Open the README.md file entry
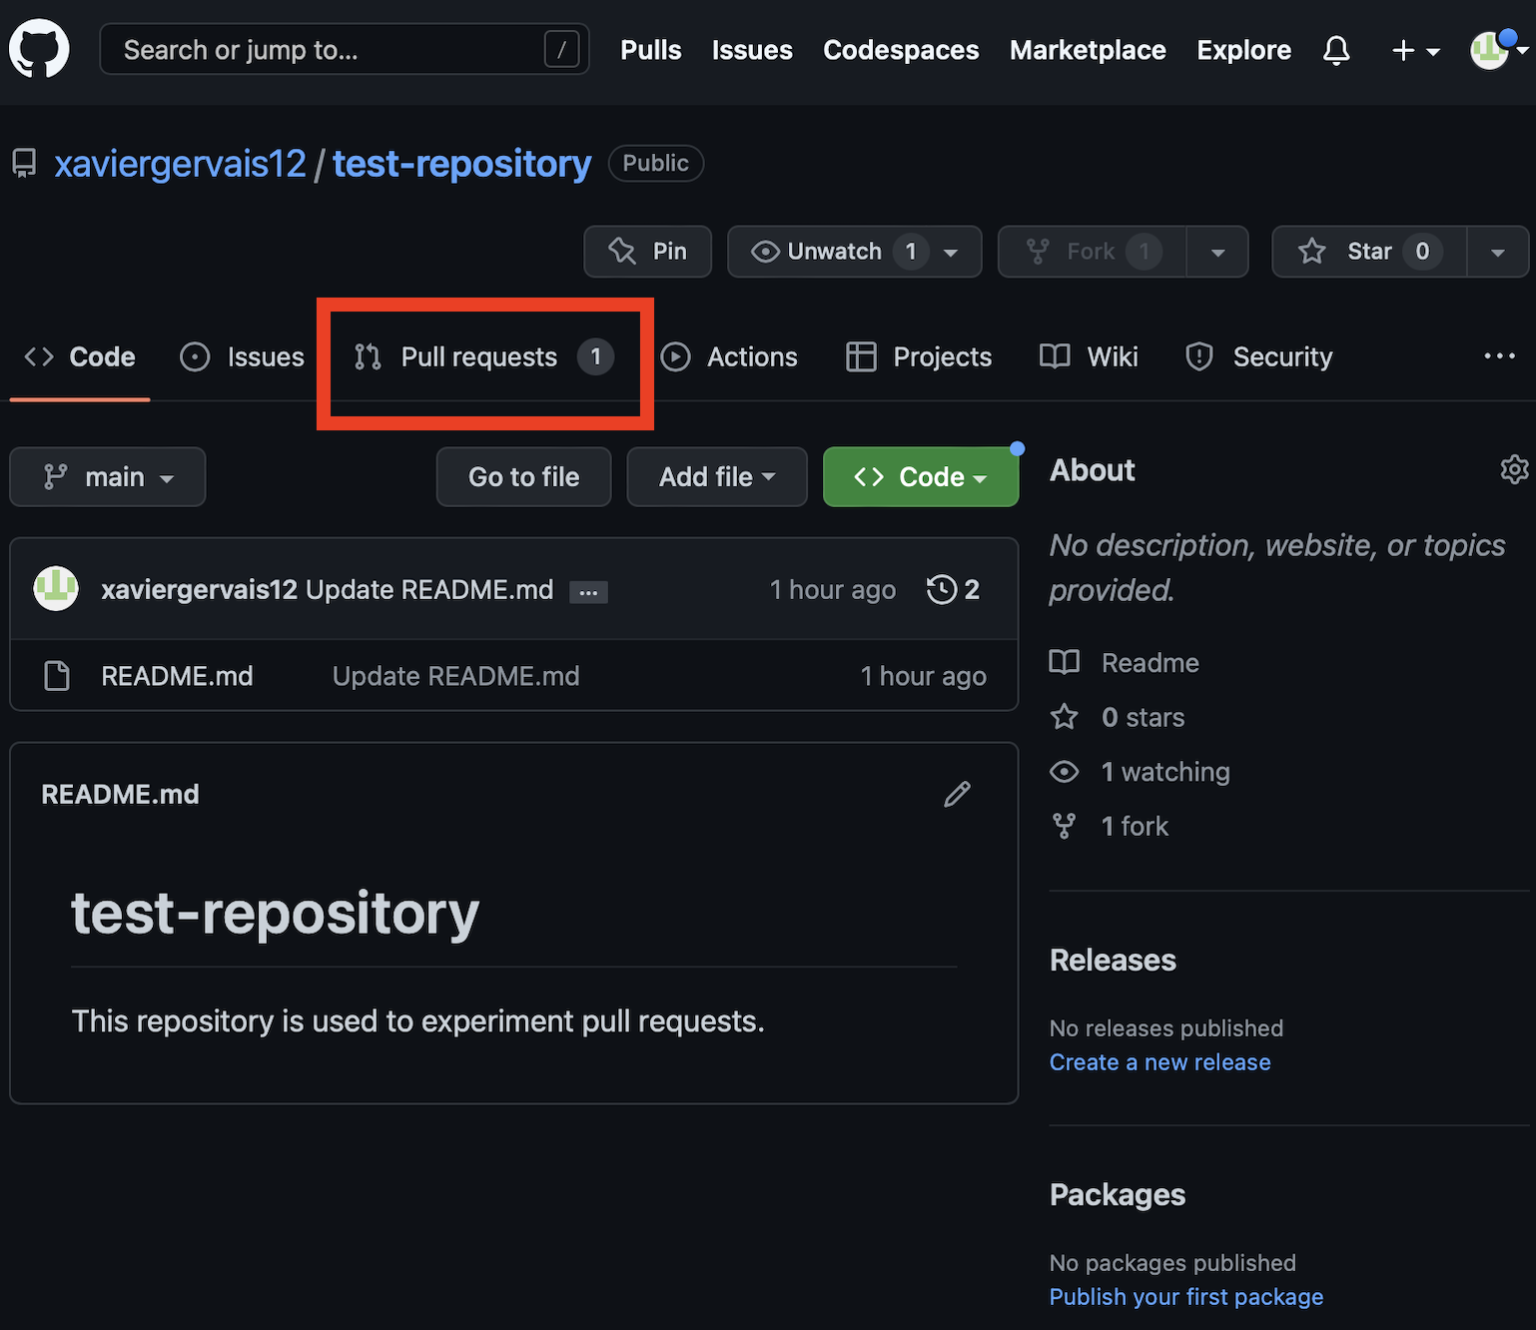1536x1330 pixels. click(177, 676)
